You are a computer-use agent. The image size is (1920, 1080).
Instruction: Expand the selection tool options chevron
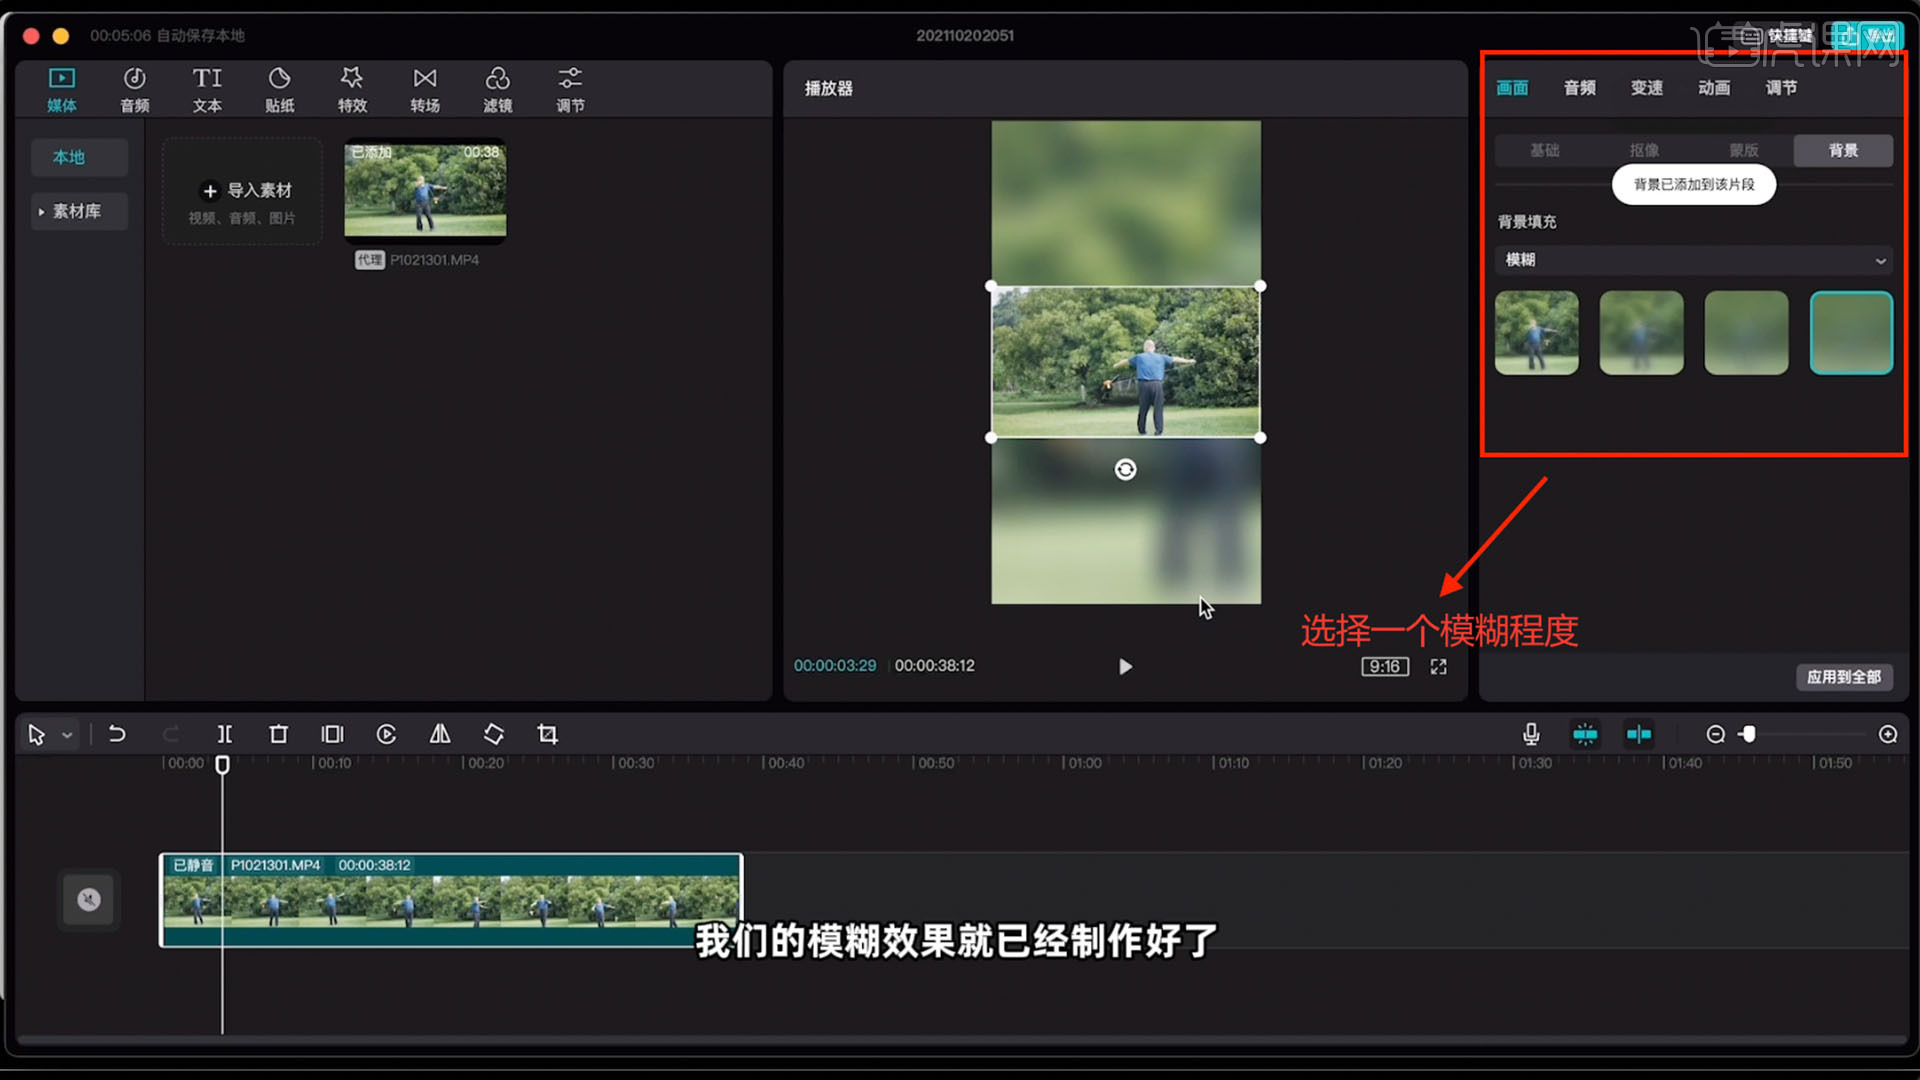(x=68, y=733)
